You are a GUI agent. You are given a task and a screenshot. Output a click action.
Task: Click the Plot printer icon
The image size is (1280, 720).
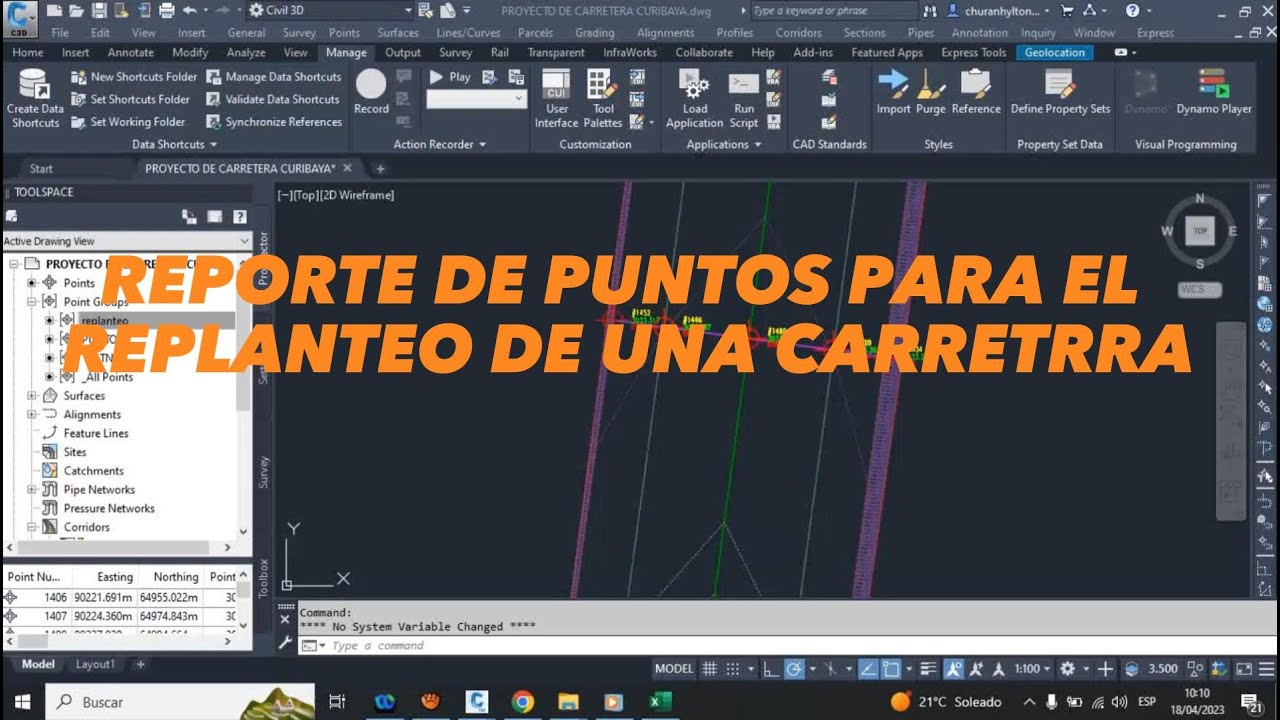[165, 10]
